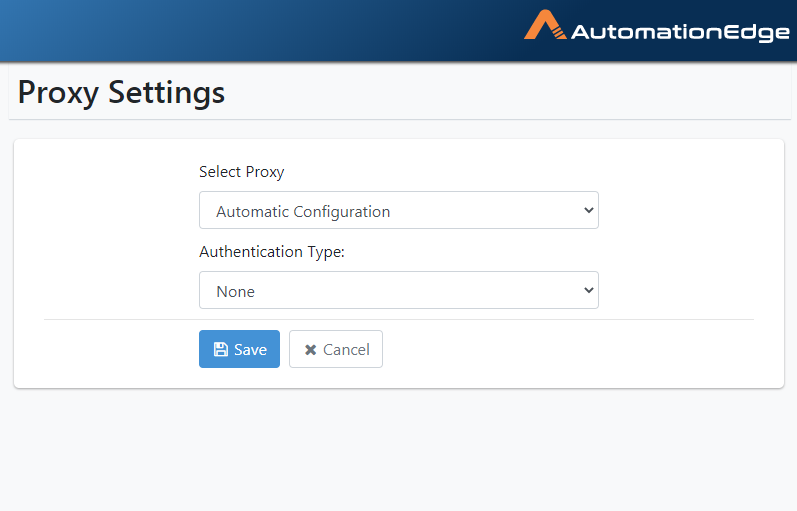Click the Proxy Settings page heading
The width and height of the screenshot is (797, 511).
coord(121,93)
